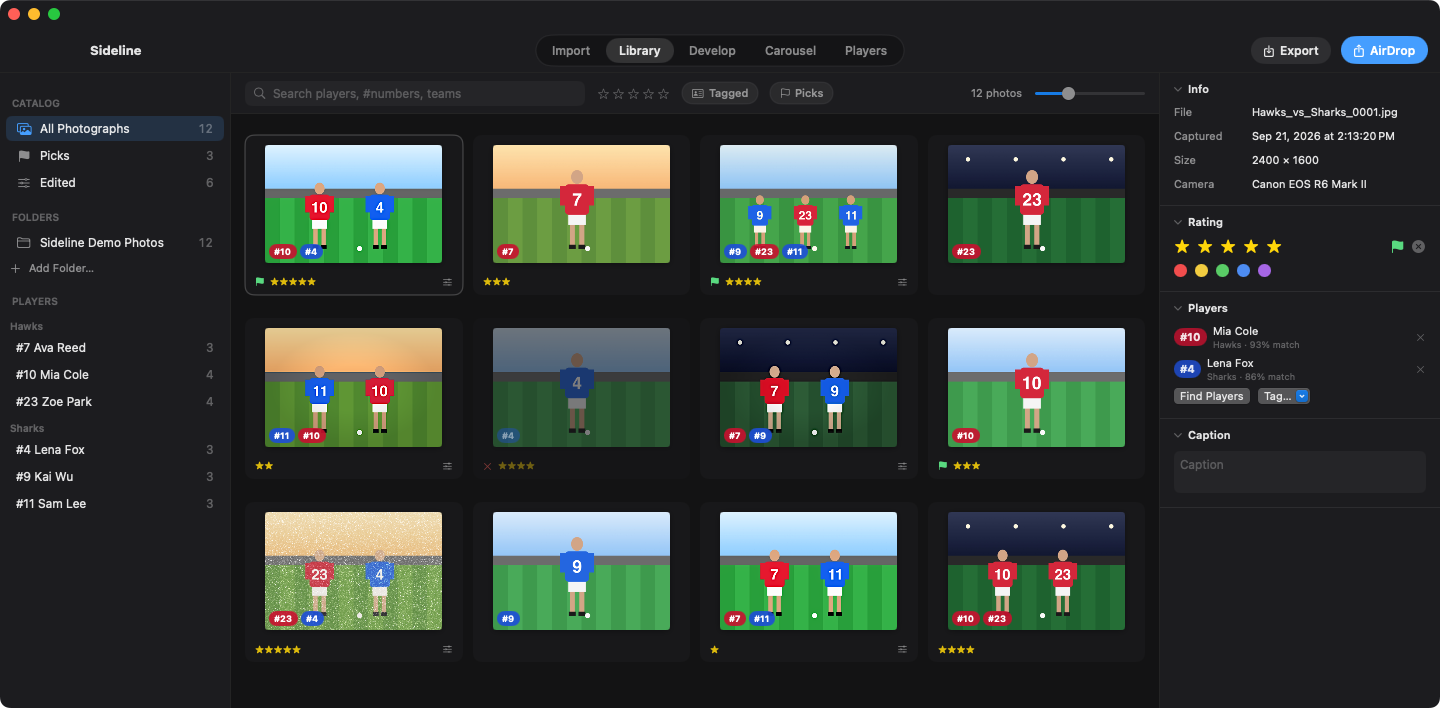1440x708 pixels.
Task: Select the single #7 sunset photo thumbnail
Action: click(x=581, y=204)
